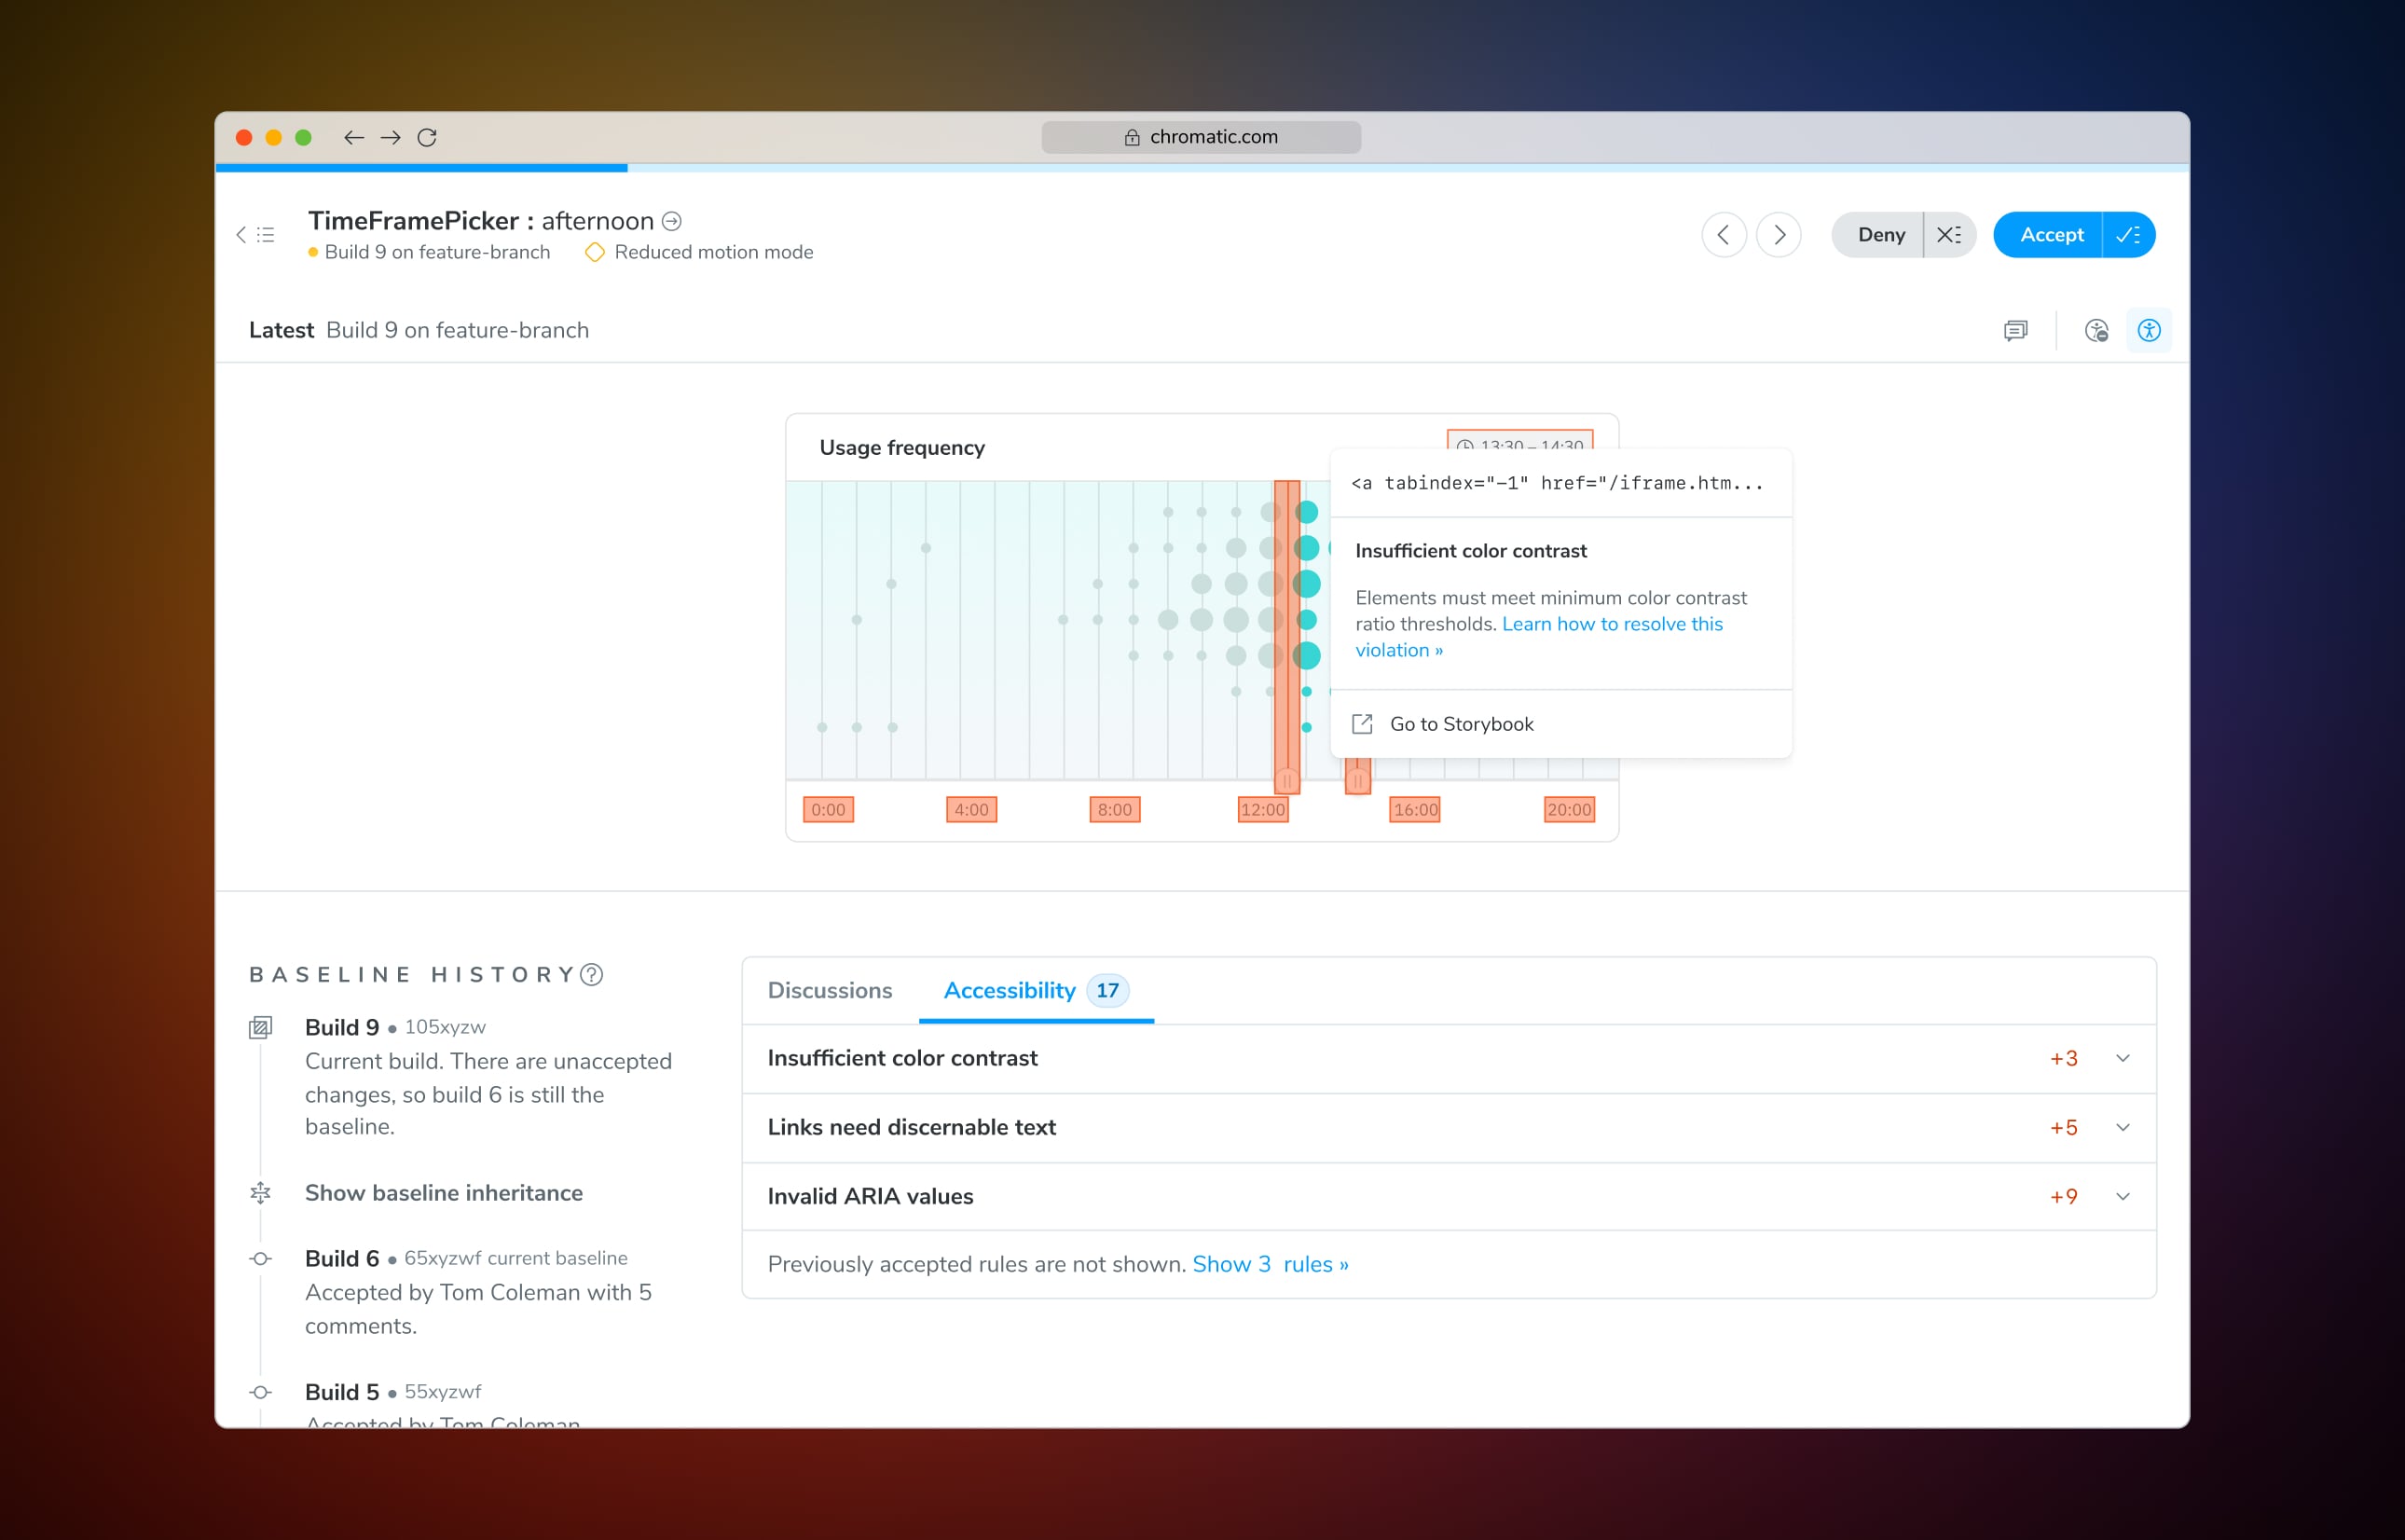Click the 12:00 timeline slider handle

1286,779
